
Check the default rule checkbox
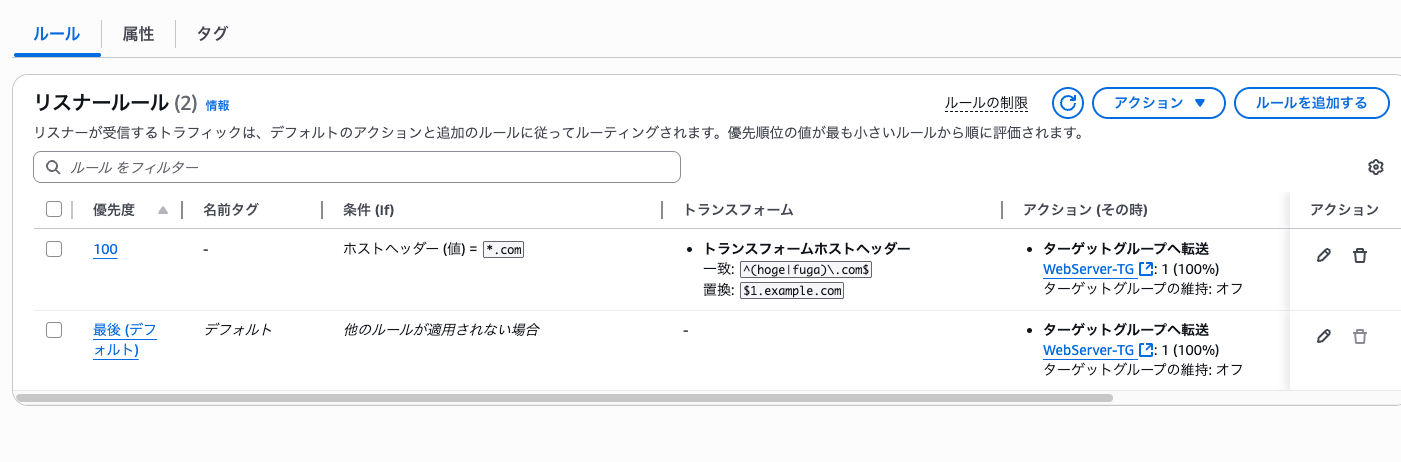[x=54, y=330]
